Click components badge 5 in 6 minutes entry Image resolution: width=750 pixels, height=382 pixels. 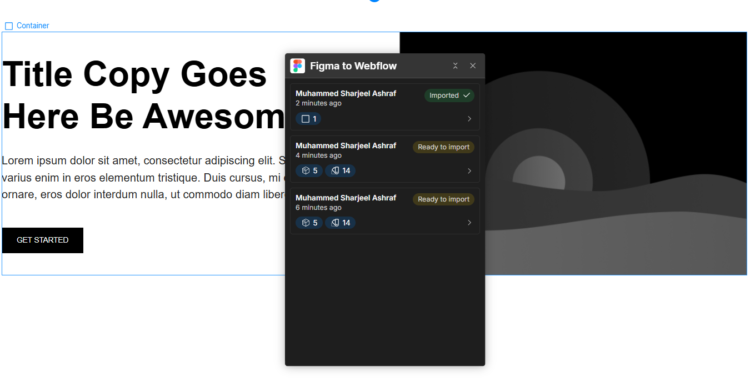pyautogui.click(x=309, y=223)
